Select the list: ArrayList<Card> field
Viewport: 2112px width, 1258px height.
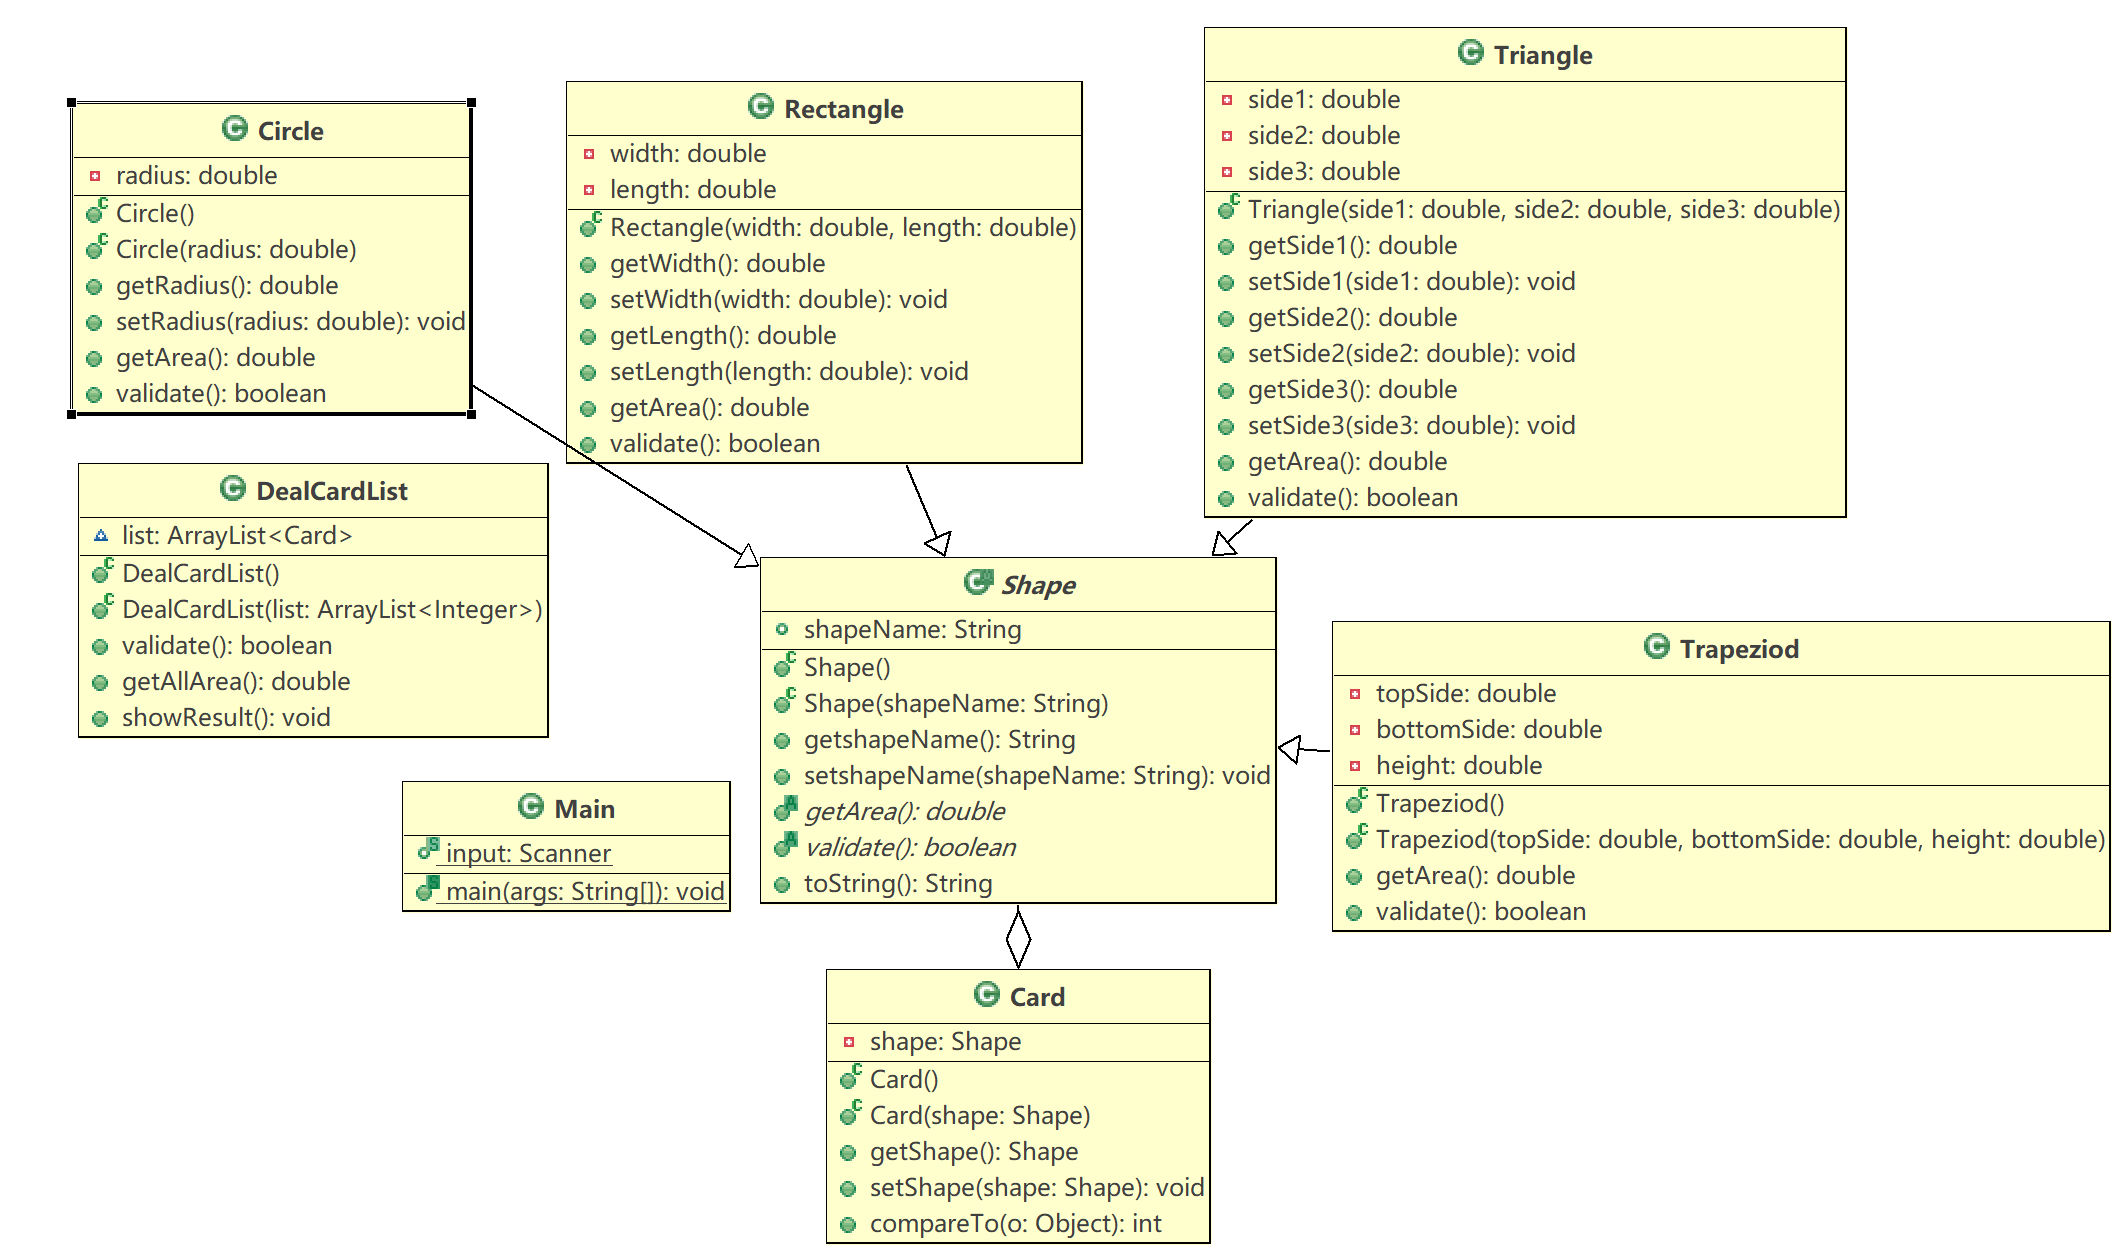pyautogui.click(x=236, y=536)
